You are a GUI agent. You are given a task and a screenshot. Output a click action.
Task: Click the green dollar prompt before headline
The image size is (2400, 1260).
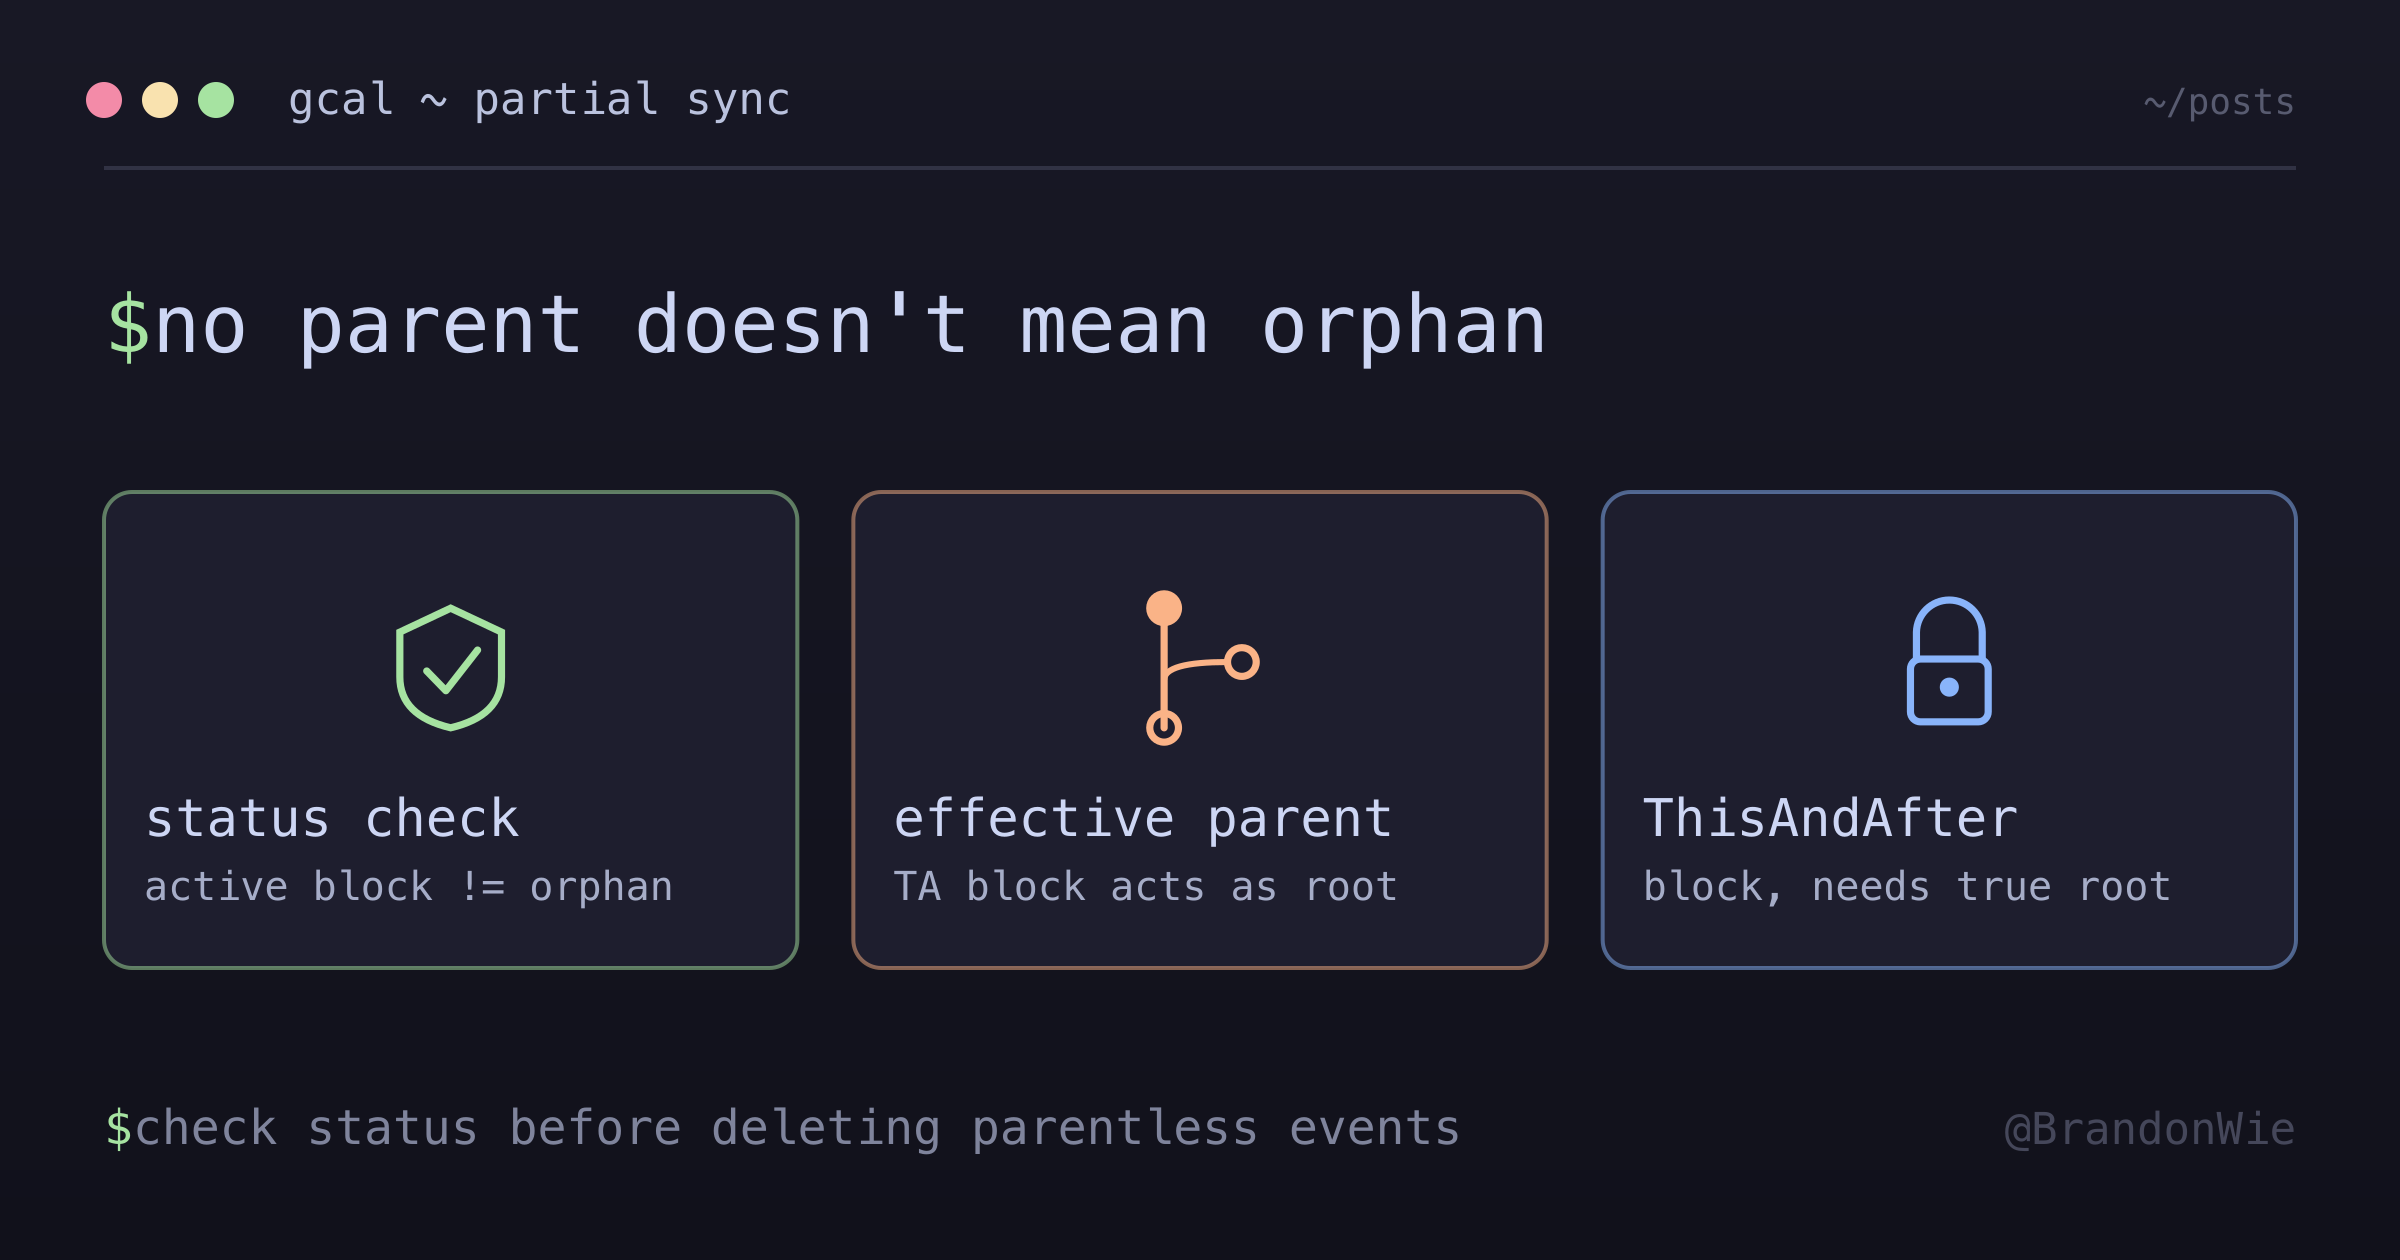128,326
